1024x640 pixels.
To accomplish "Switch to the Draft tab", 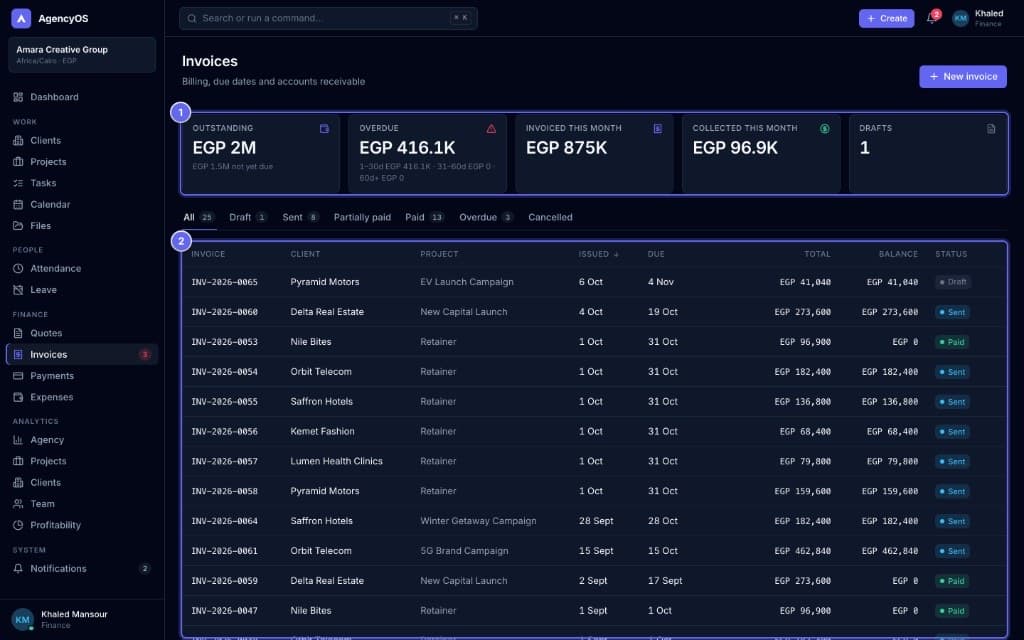I will (x=248, y=217).
